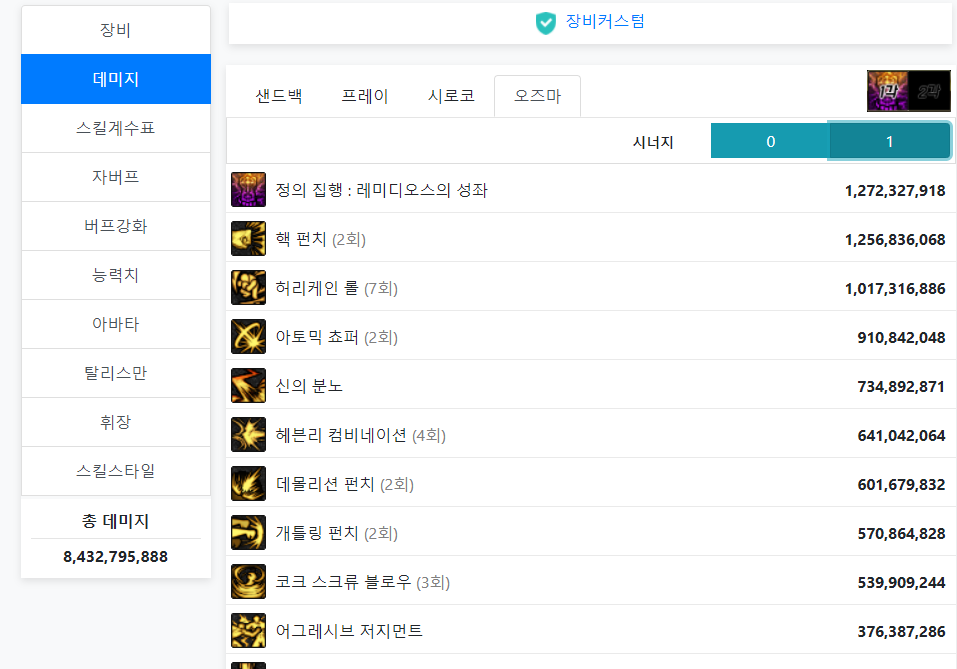This screenshot has width=957, height=669.
Task: Click the 허리케인 롤 skill icon
Action: (248, 287)
